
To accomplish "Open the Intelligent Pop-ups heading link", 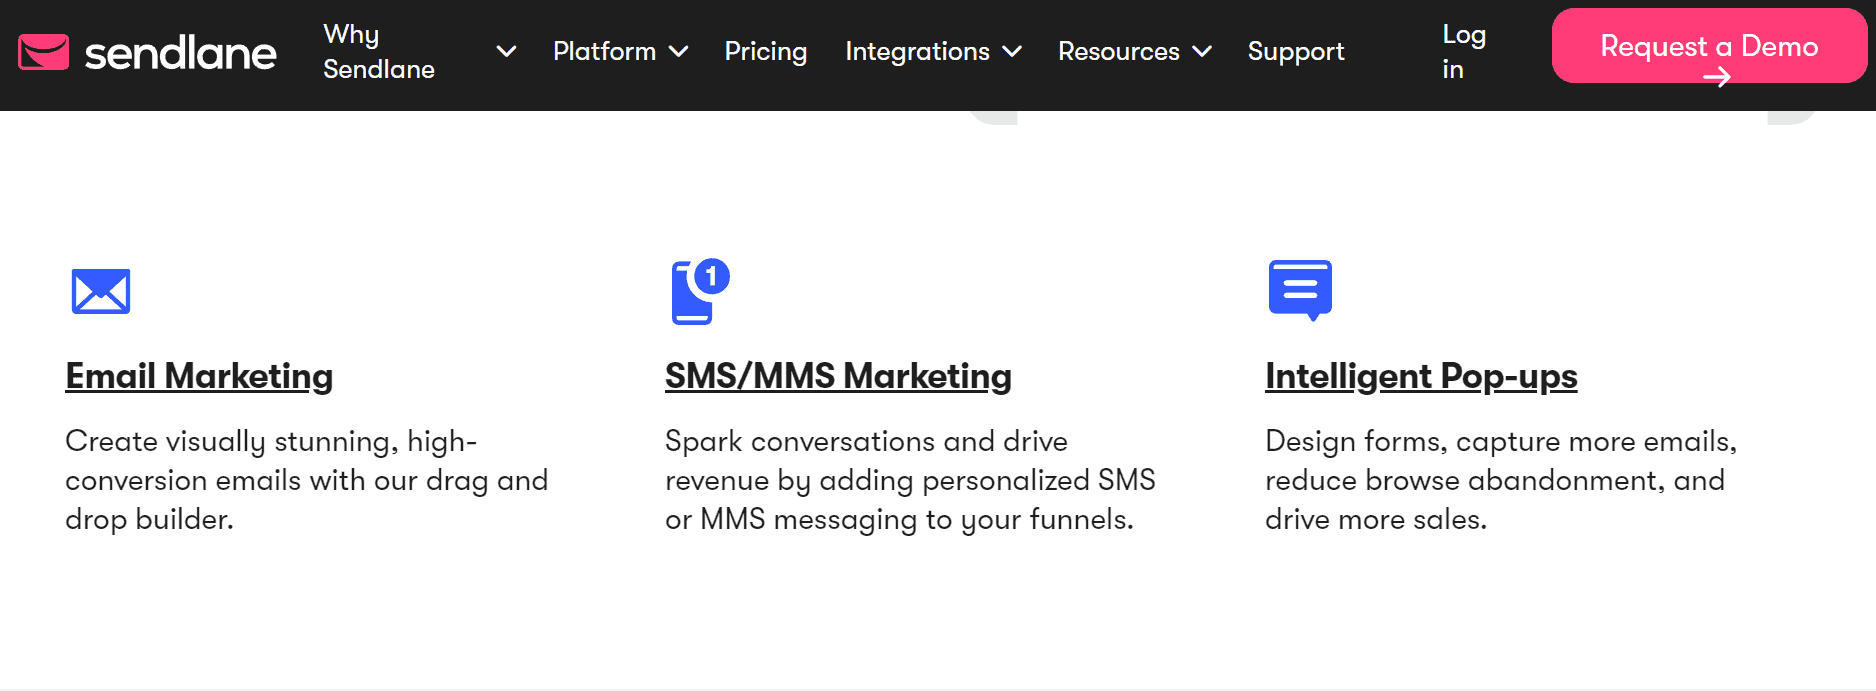I will (1421, 376).
